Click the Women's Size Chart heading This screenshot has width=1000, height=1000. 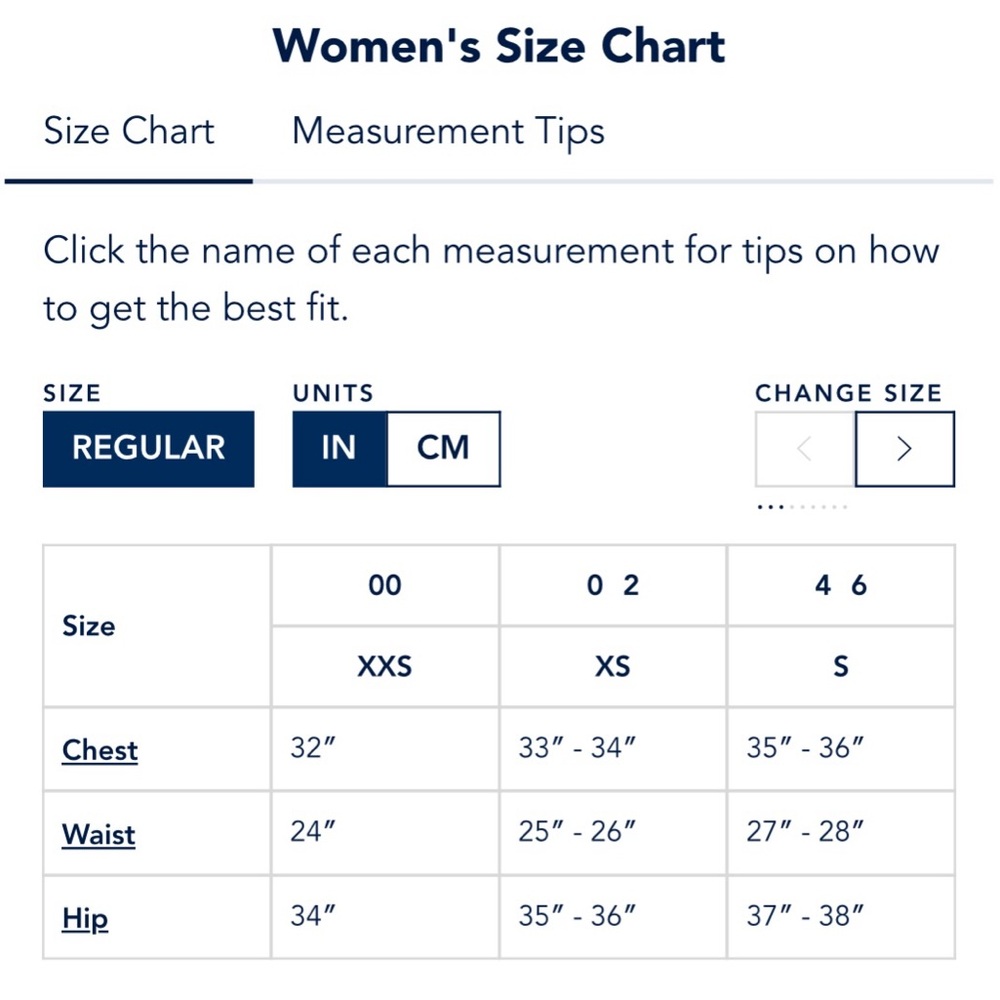pos(499,46)
